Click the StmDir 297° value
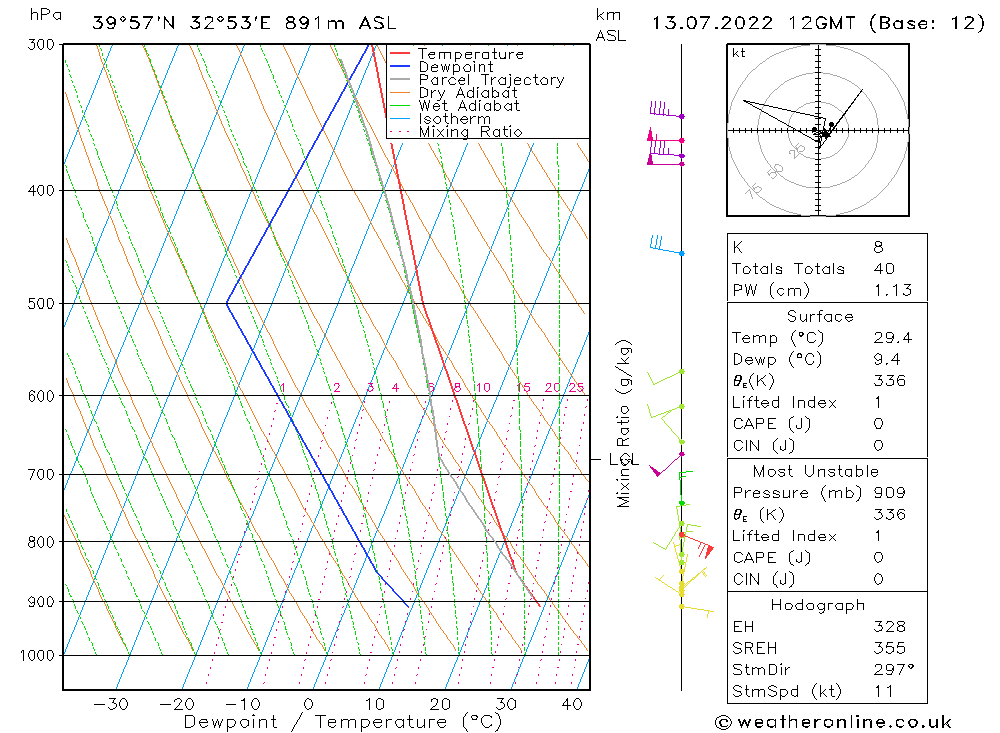Viewport: 1000px width, 733px height. [x=894, y=670]
